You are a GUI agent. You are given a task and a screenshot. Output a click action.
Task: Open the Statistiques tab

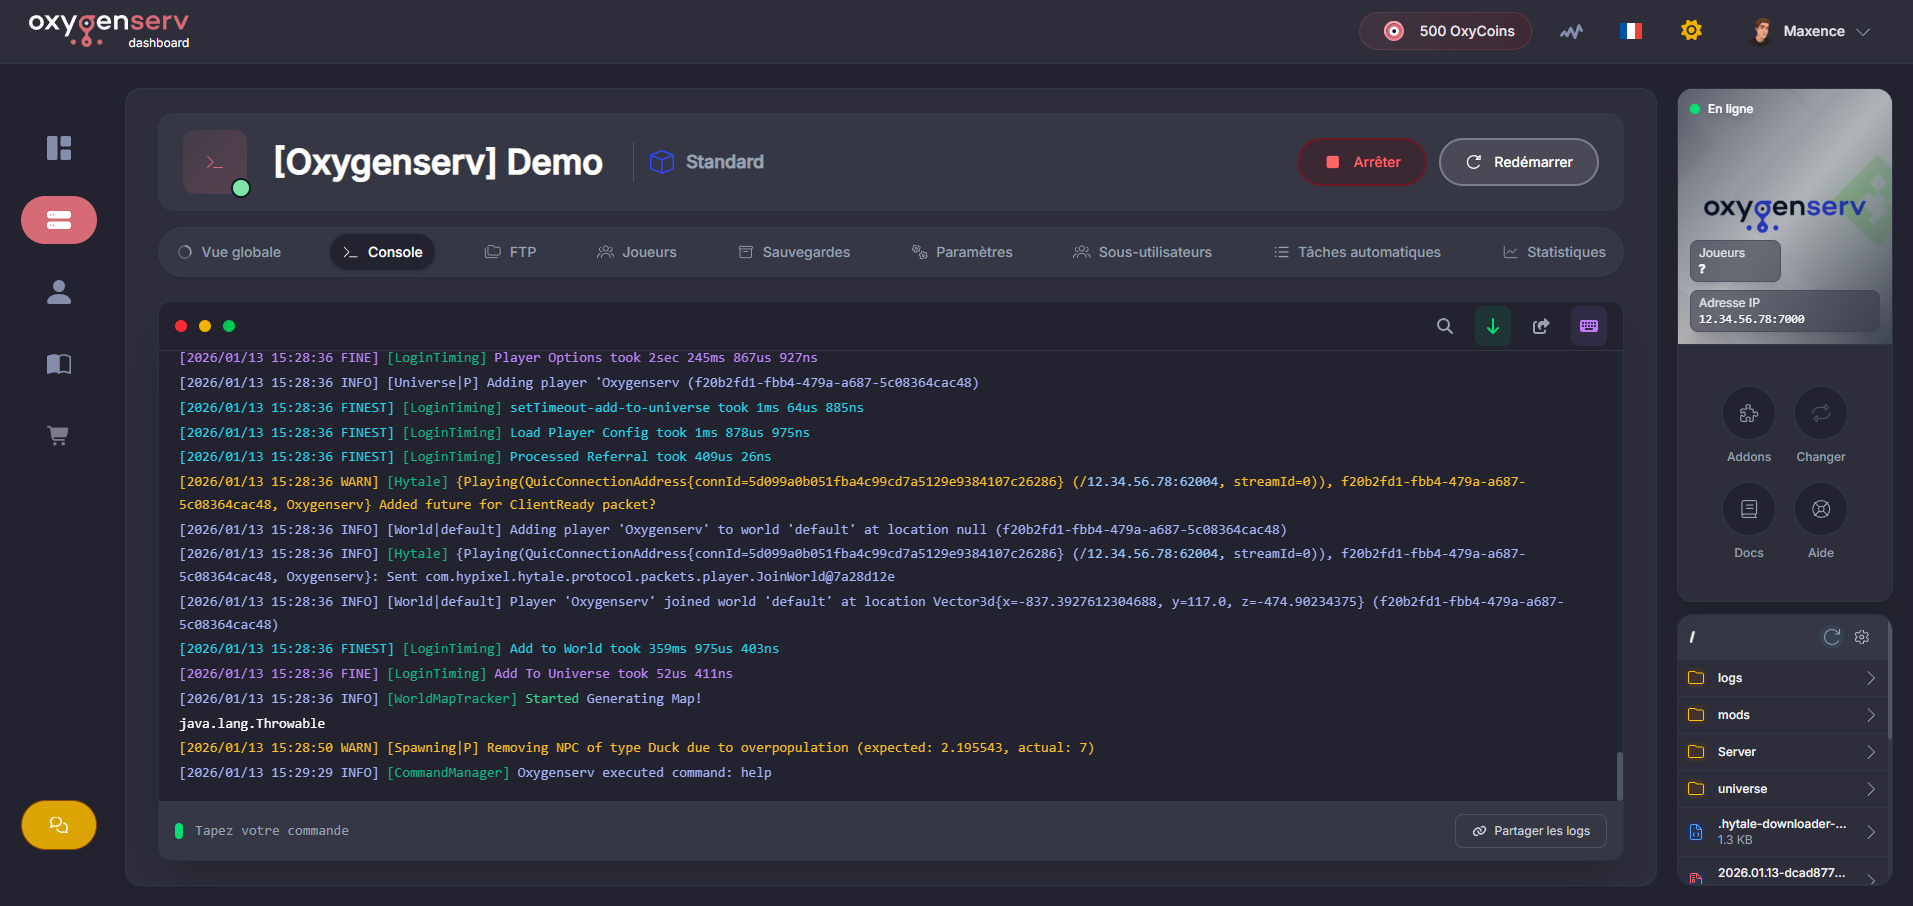click(1554, 252)
